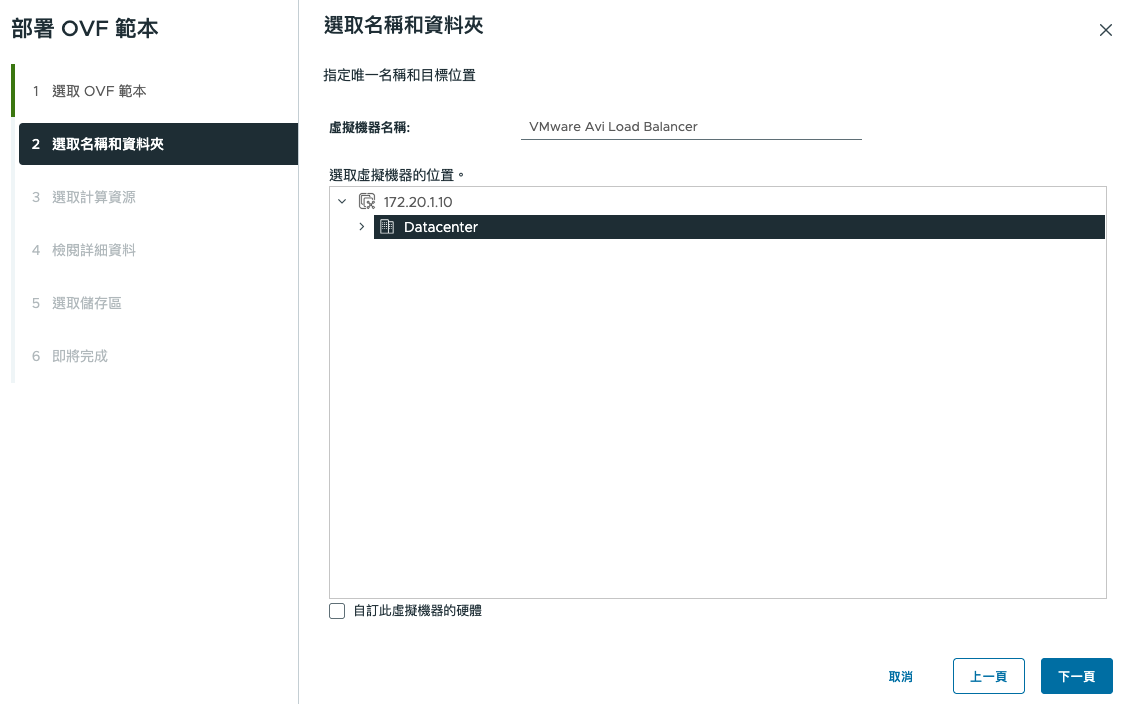1129x704 pixels.
Task: Select the Datacenter row label
Action: (x=441, y=227)
